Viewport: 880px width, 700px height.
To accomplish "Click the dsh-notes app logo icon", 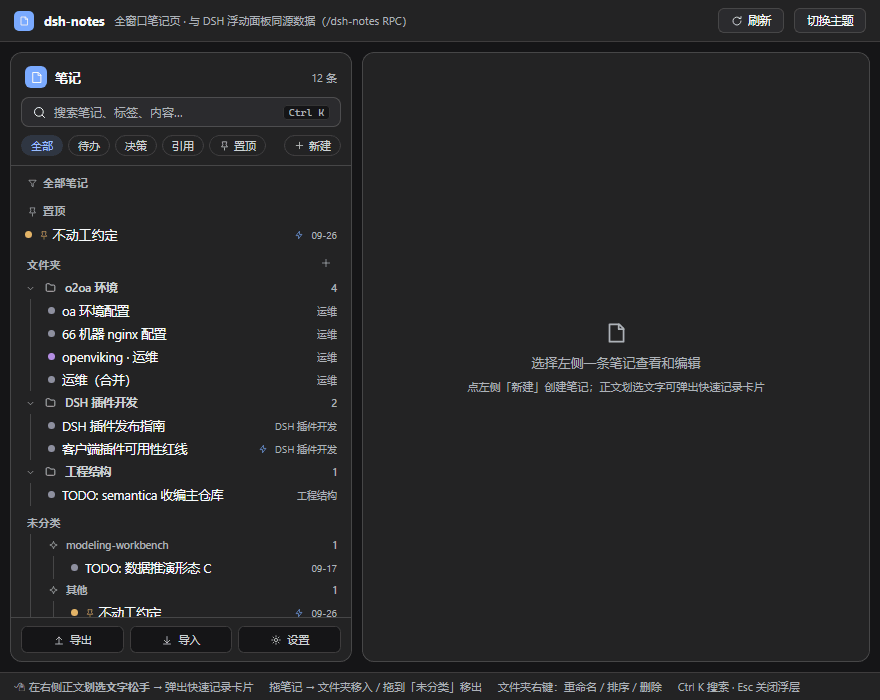I will pos(24,21).
